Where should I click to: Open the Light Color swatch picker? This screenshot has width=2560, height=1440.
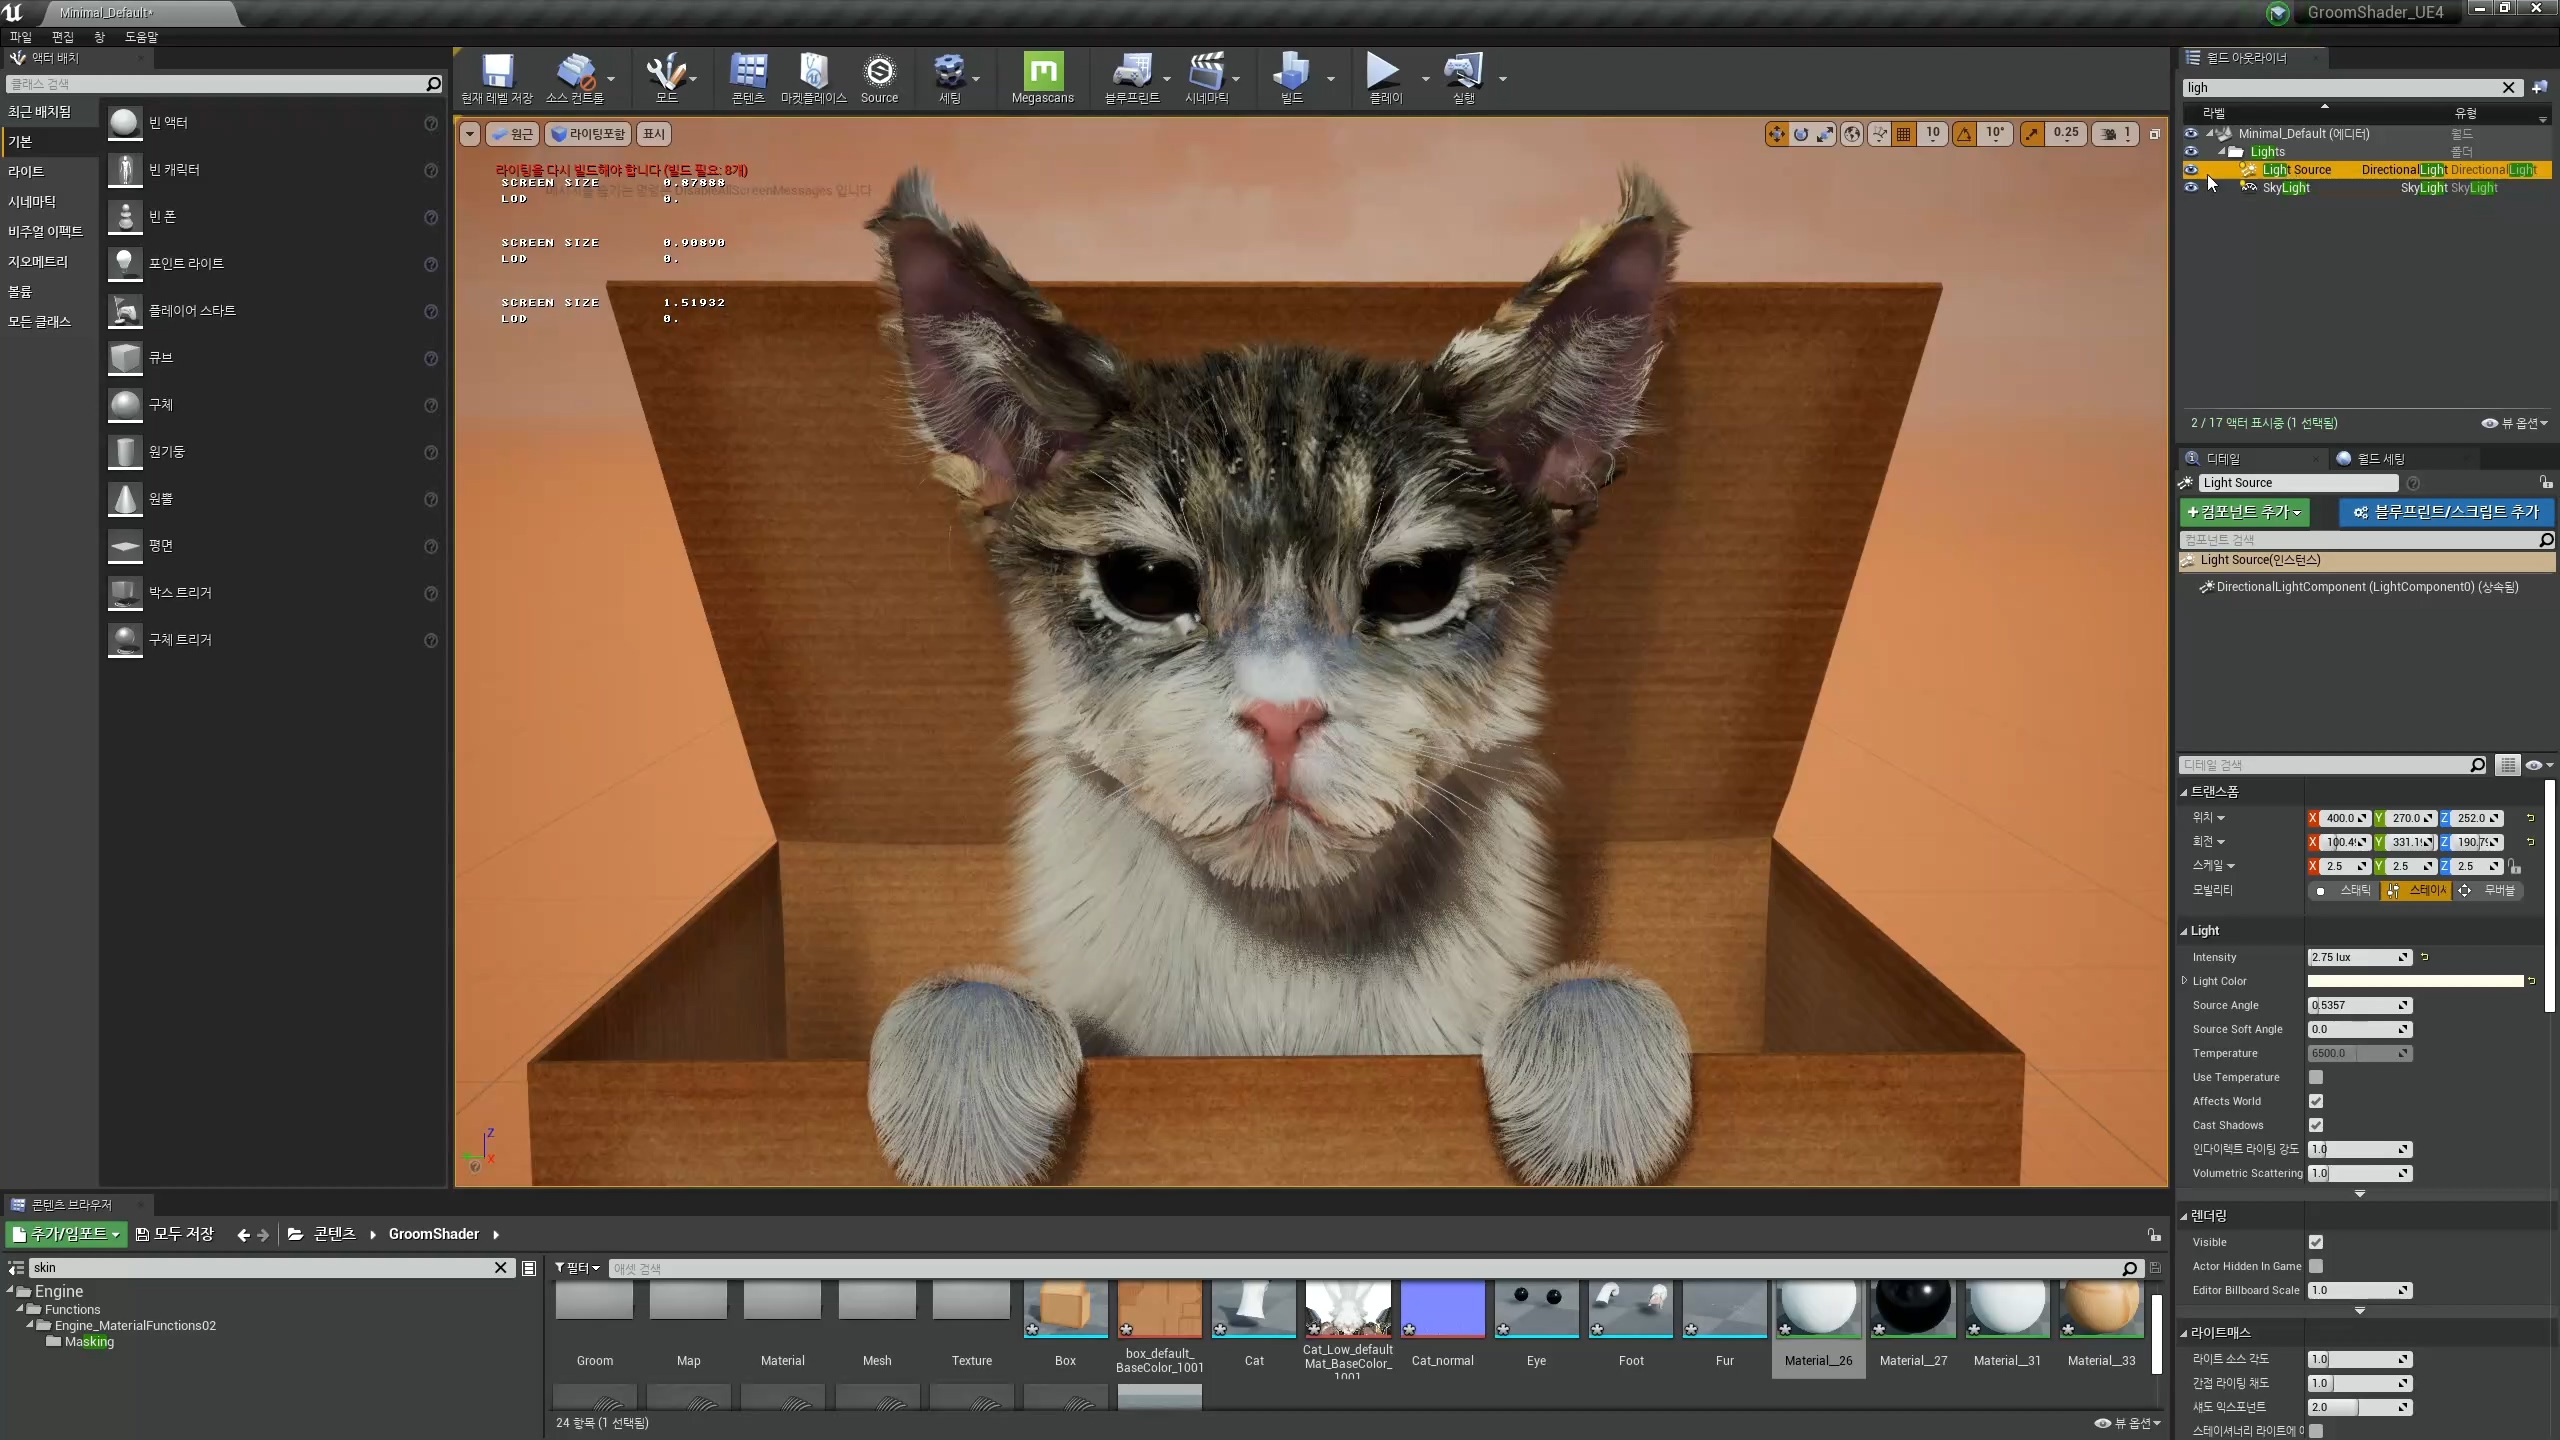[x=2415, y=981]
